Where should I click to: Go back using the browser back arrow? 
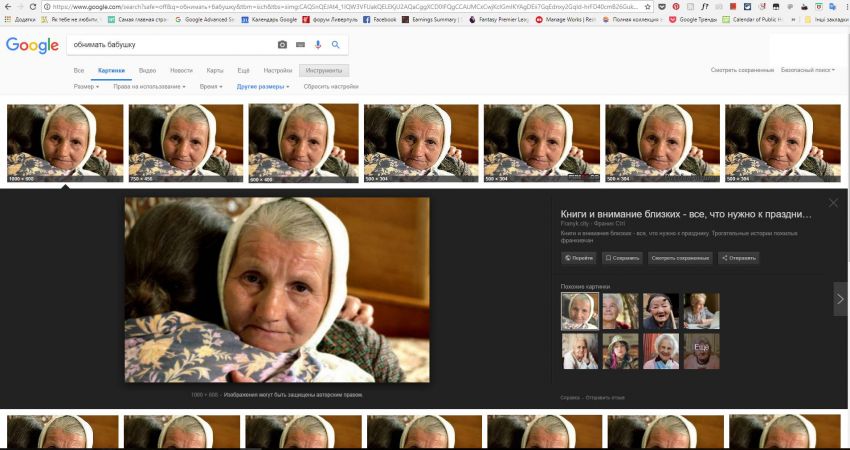point(8,7)
